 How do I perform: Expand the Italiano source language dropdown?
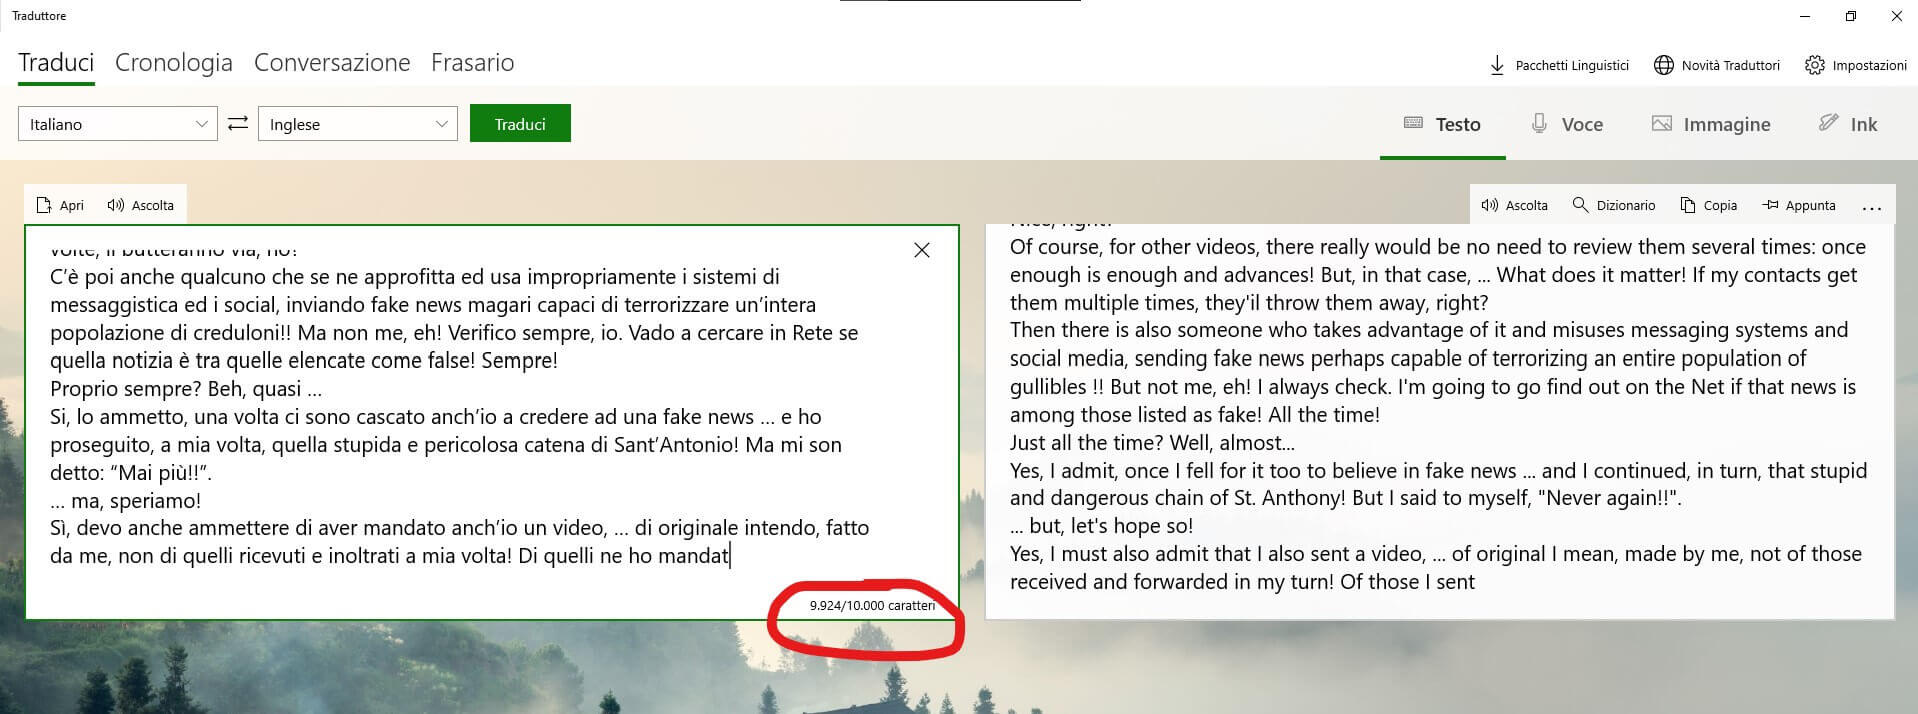point(118,124)
